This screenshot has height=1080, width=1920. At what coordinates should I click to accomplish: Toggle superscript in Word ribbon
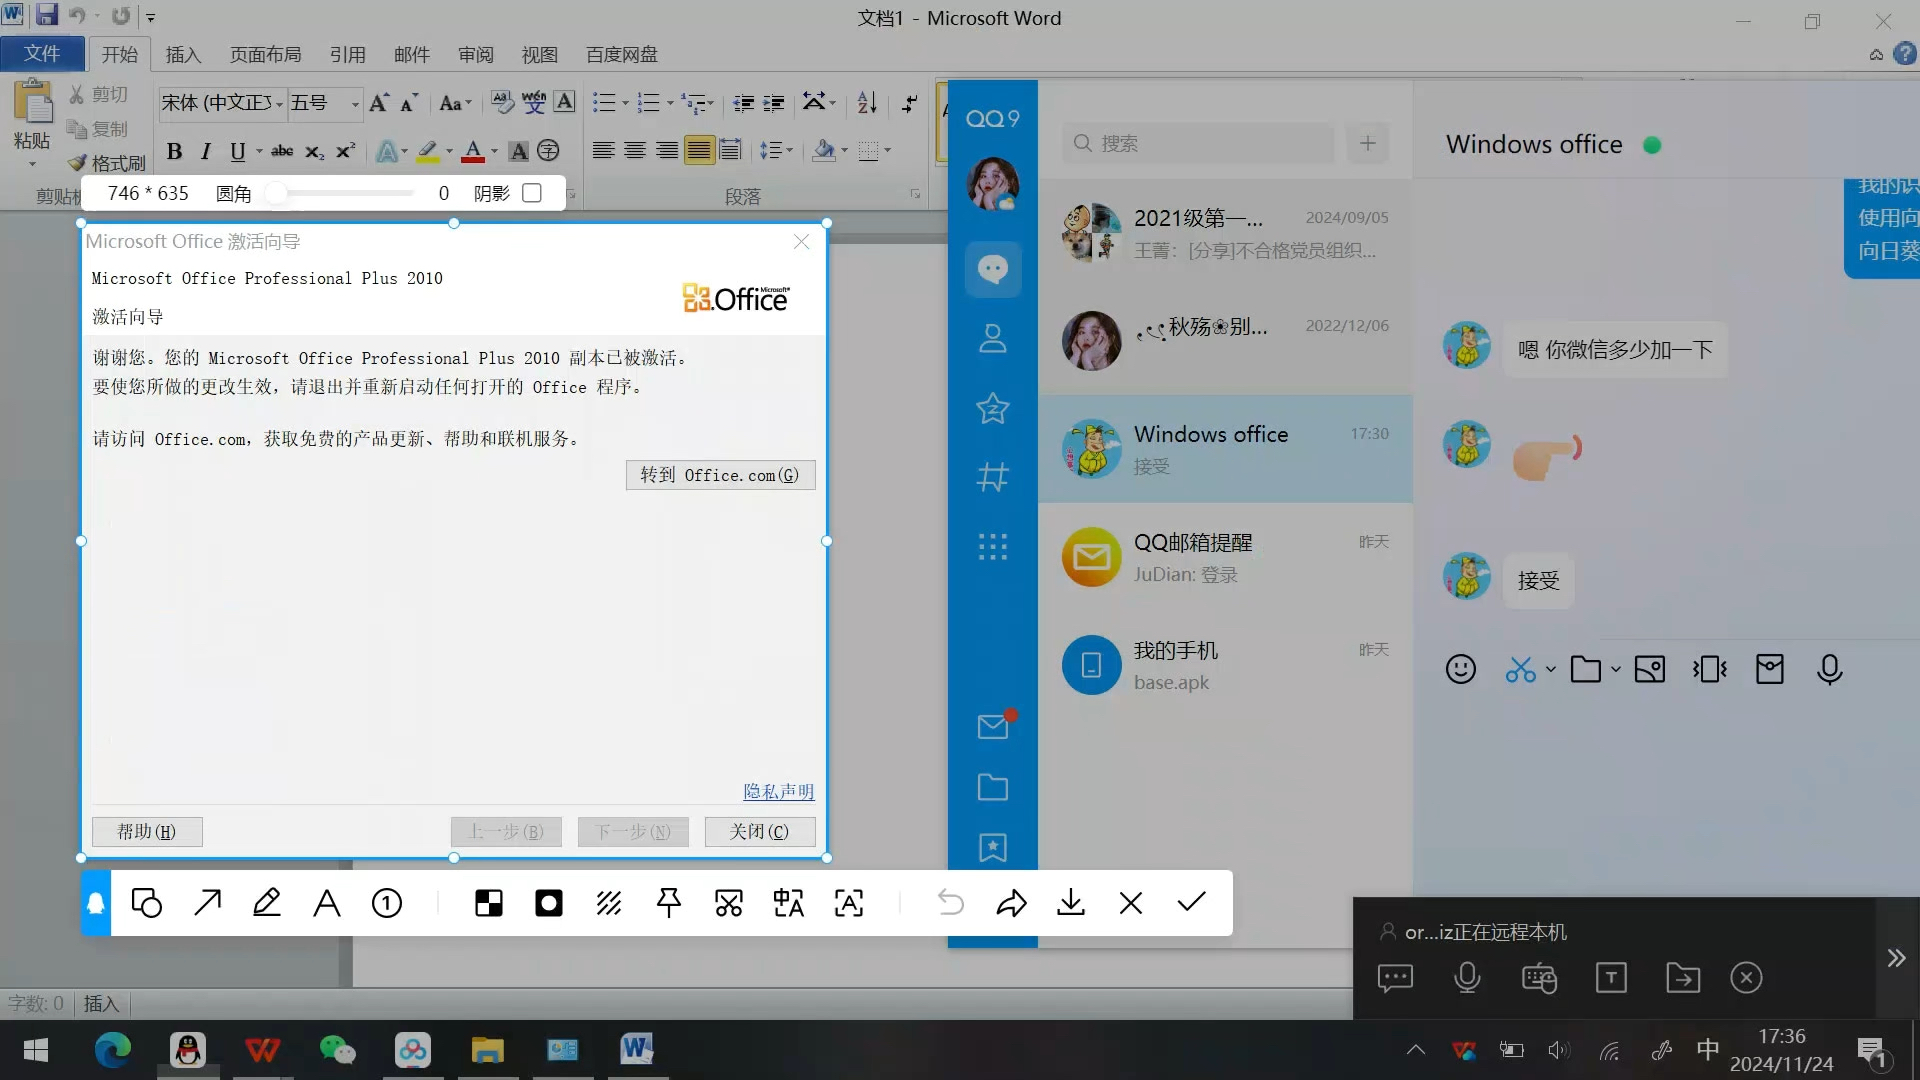point(346,151)
